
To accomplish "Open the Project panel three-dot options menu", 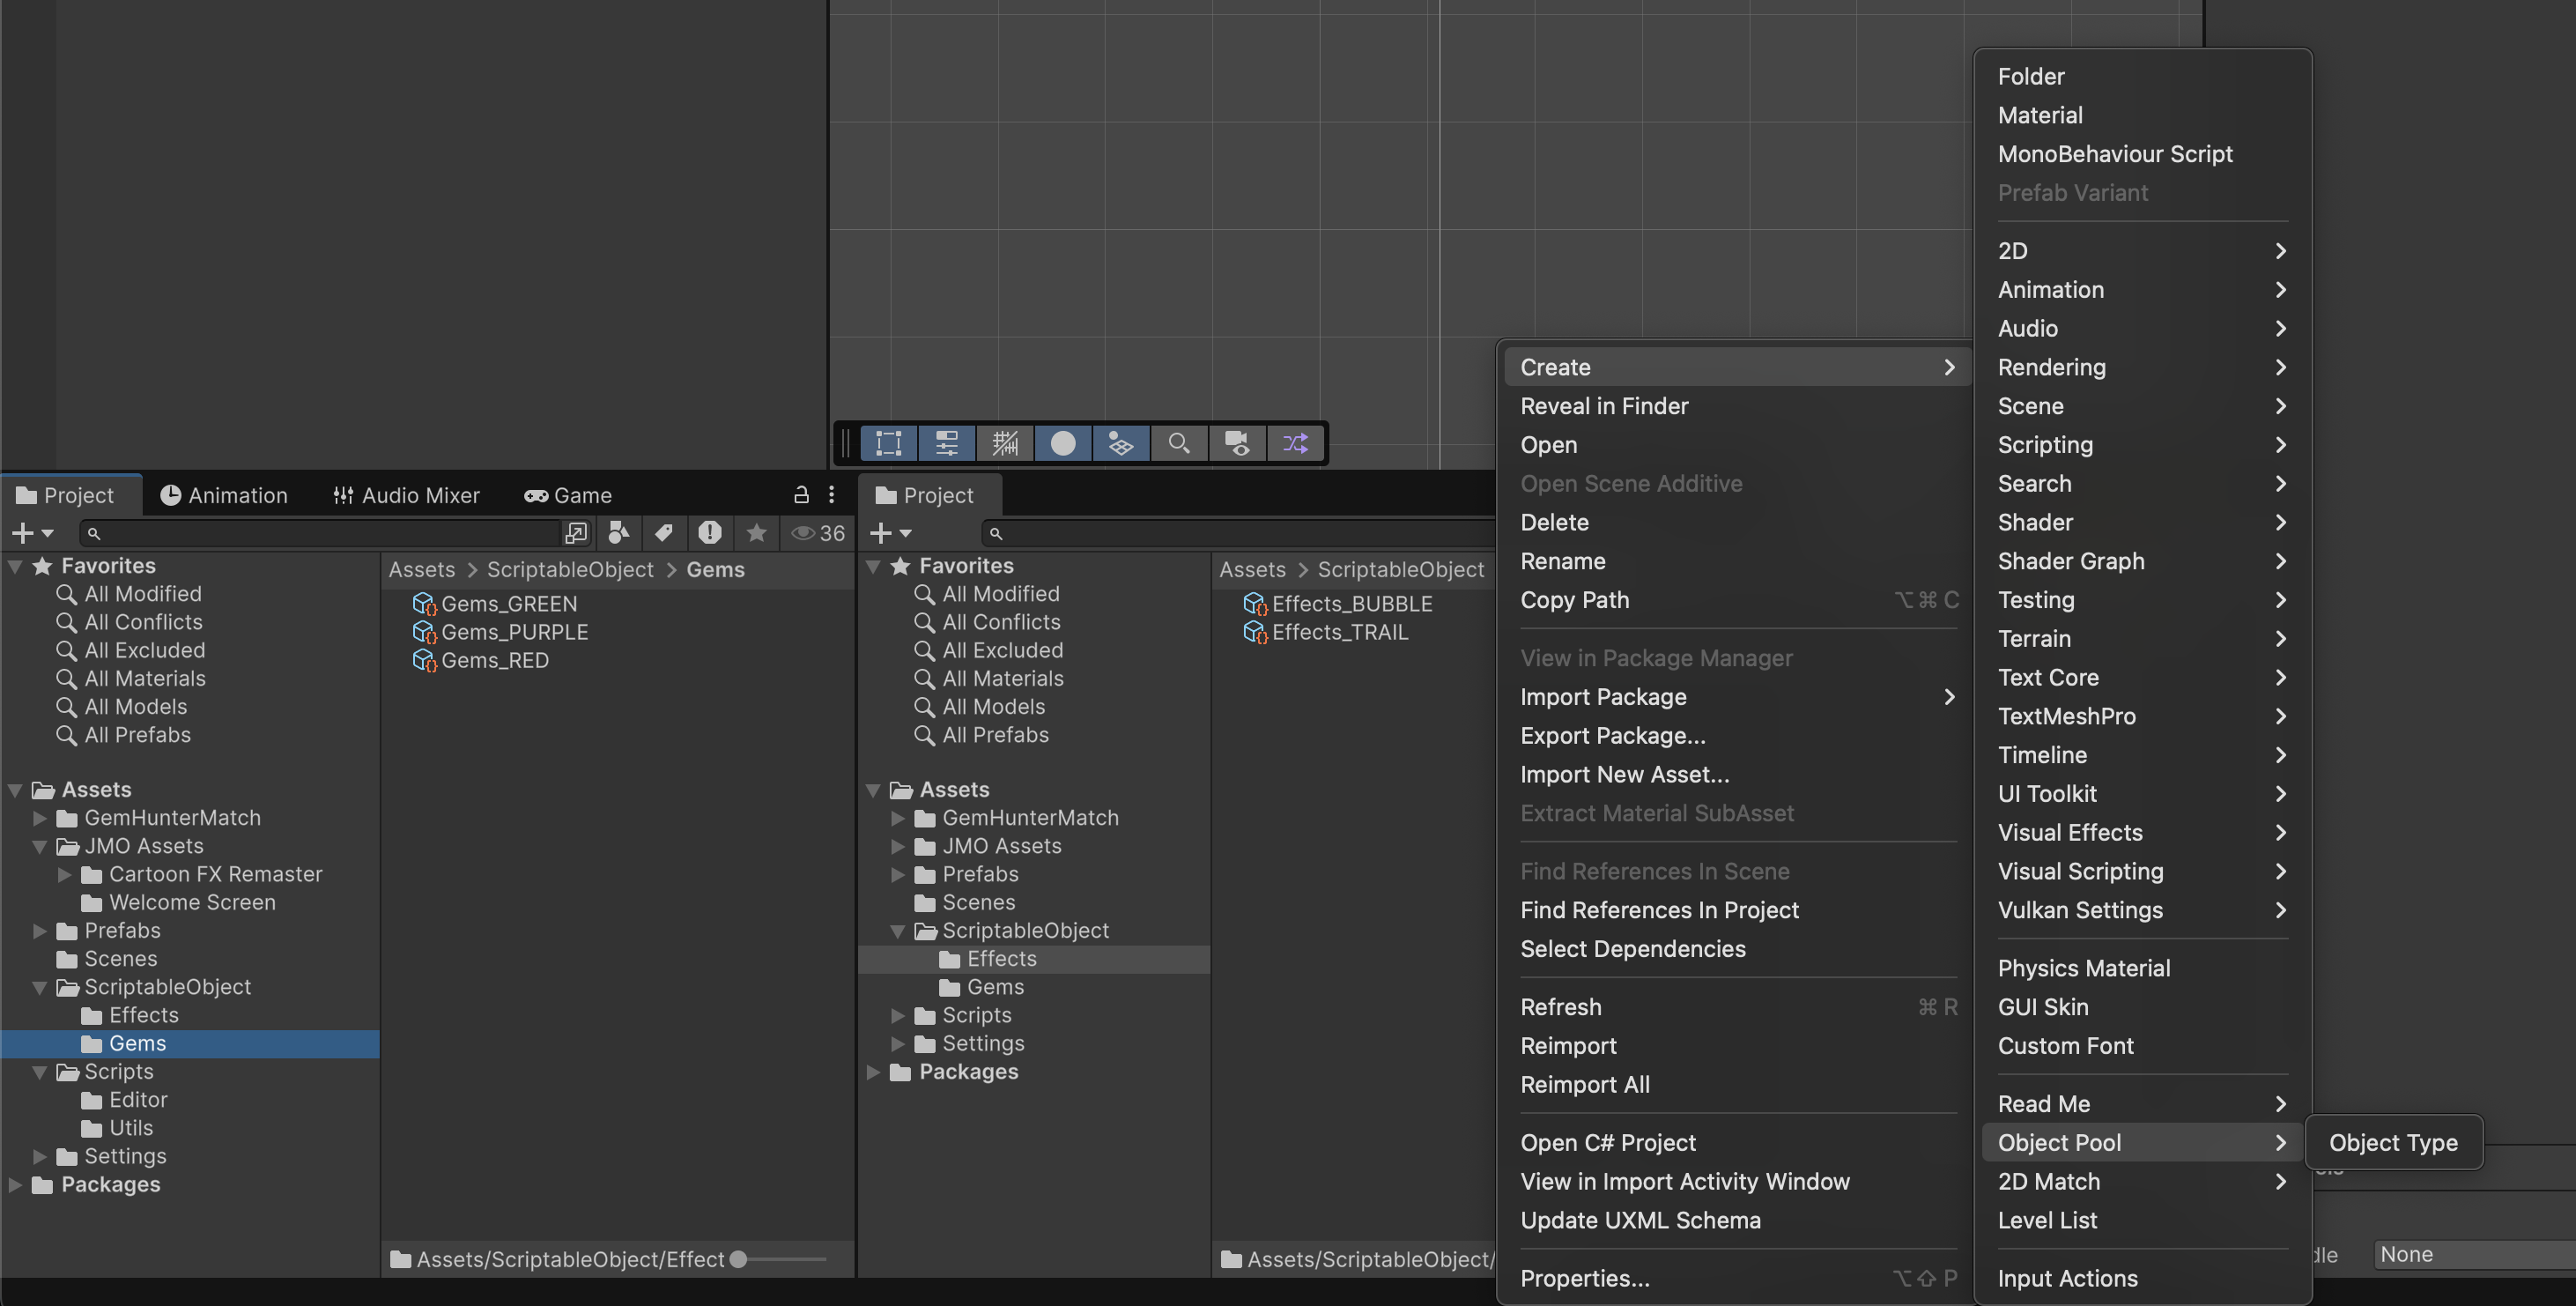I will coord(831,495).
